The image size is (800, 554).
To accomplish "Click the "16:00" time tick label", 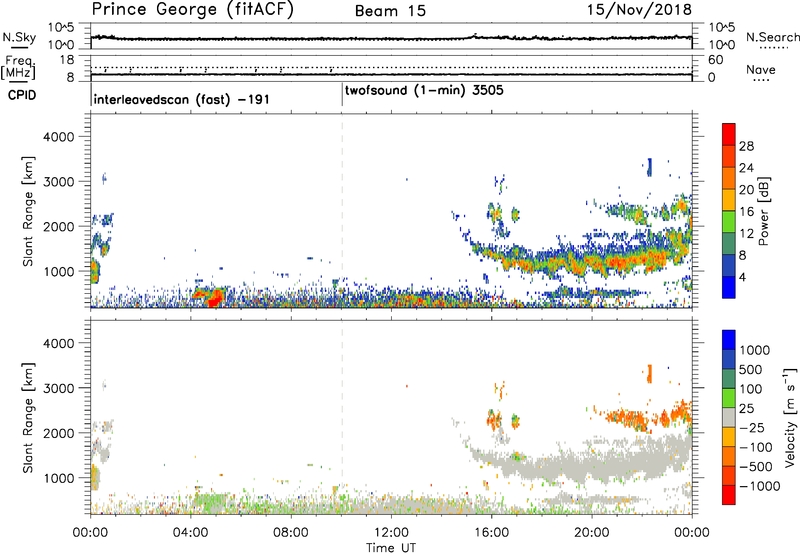I will pos(491,533).
